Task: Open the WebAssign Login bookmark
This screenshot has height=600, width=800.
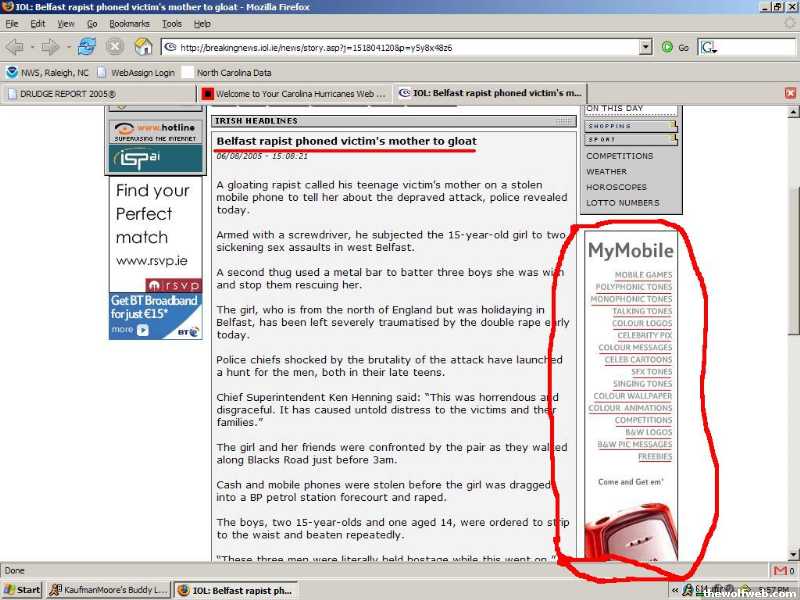Action: (142, 72)
